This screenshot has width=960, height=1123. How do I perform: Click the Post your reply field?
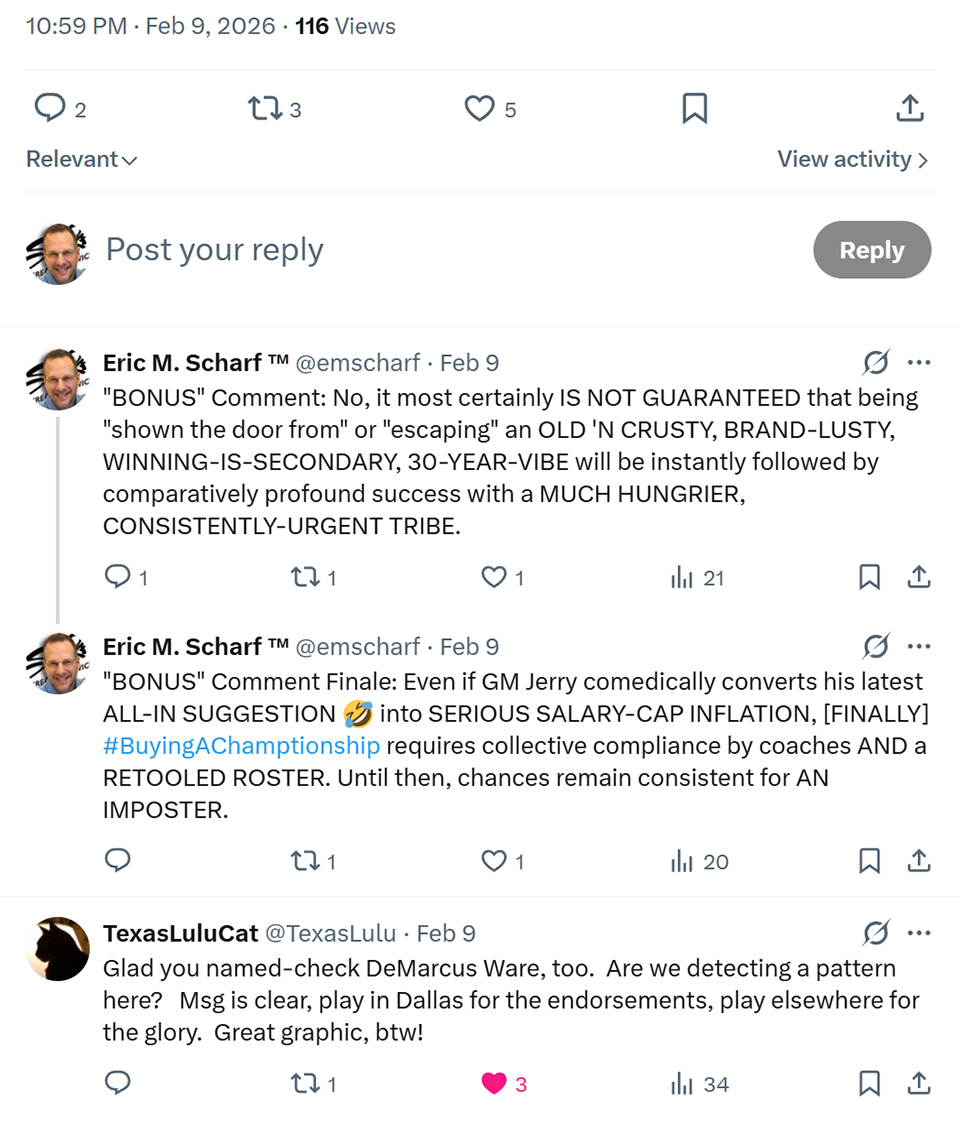[400, 250]
